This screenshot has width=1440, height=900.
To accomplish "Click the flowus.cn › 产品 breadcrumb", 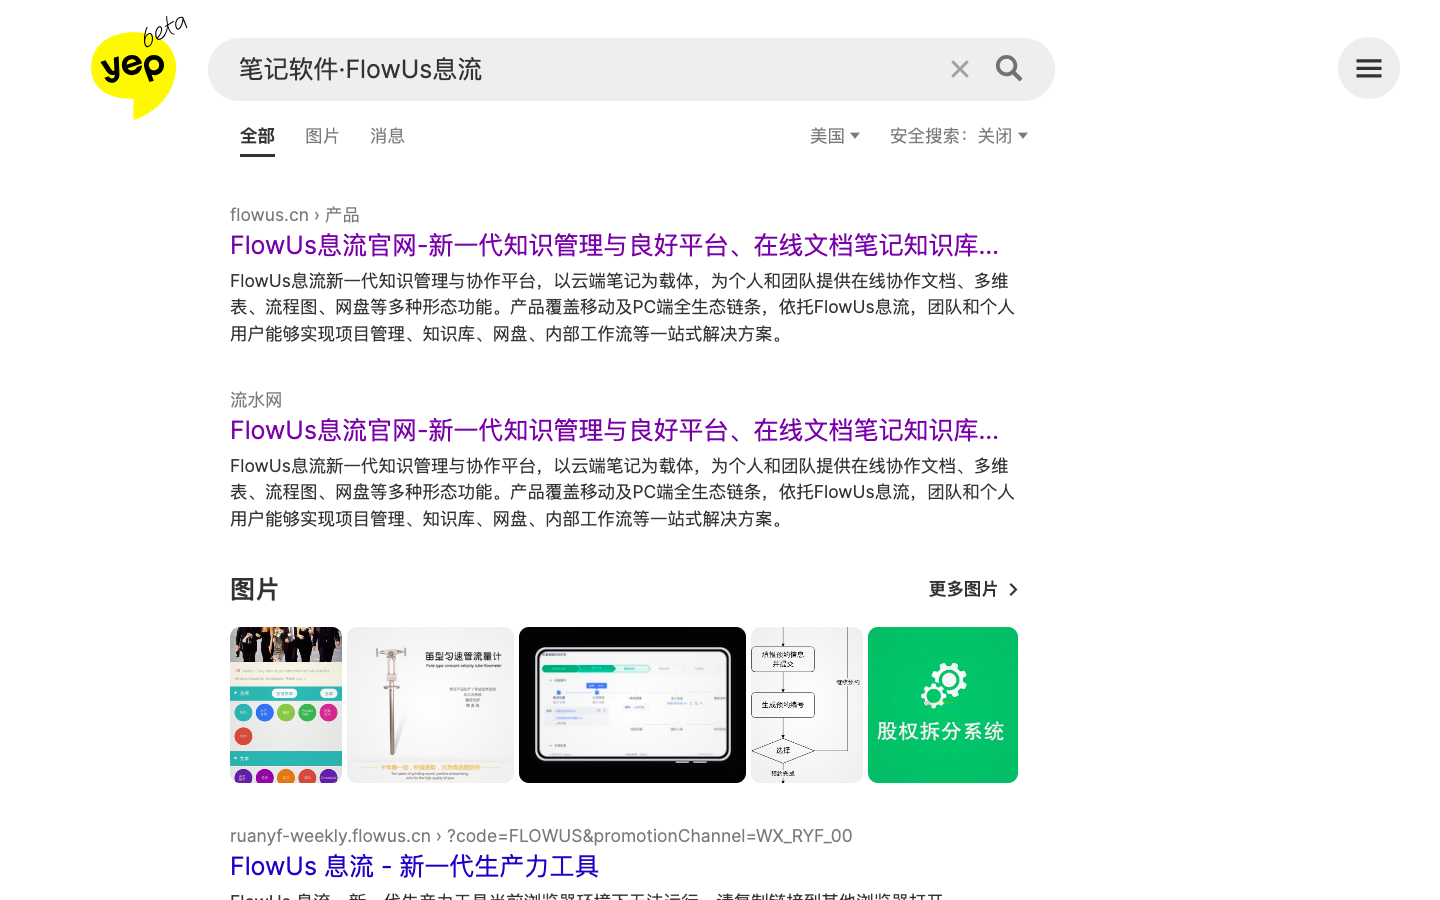I will 295,214.
